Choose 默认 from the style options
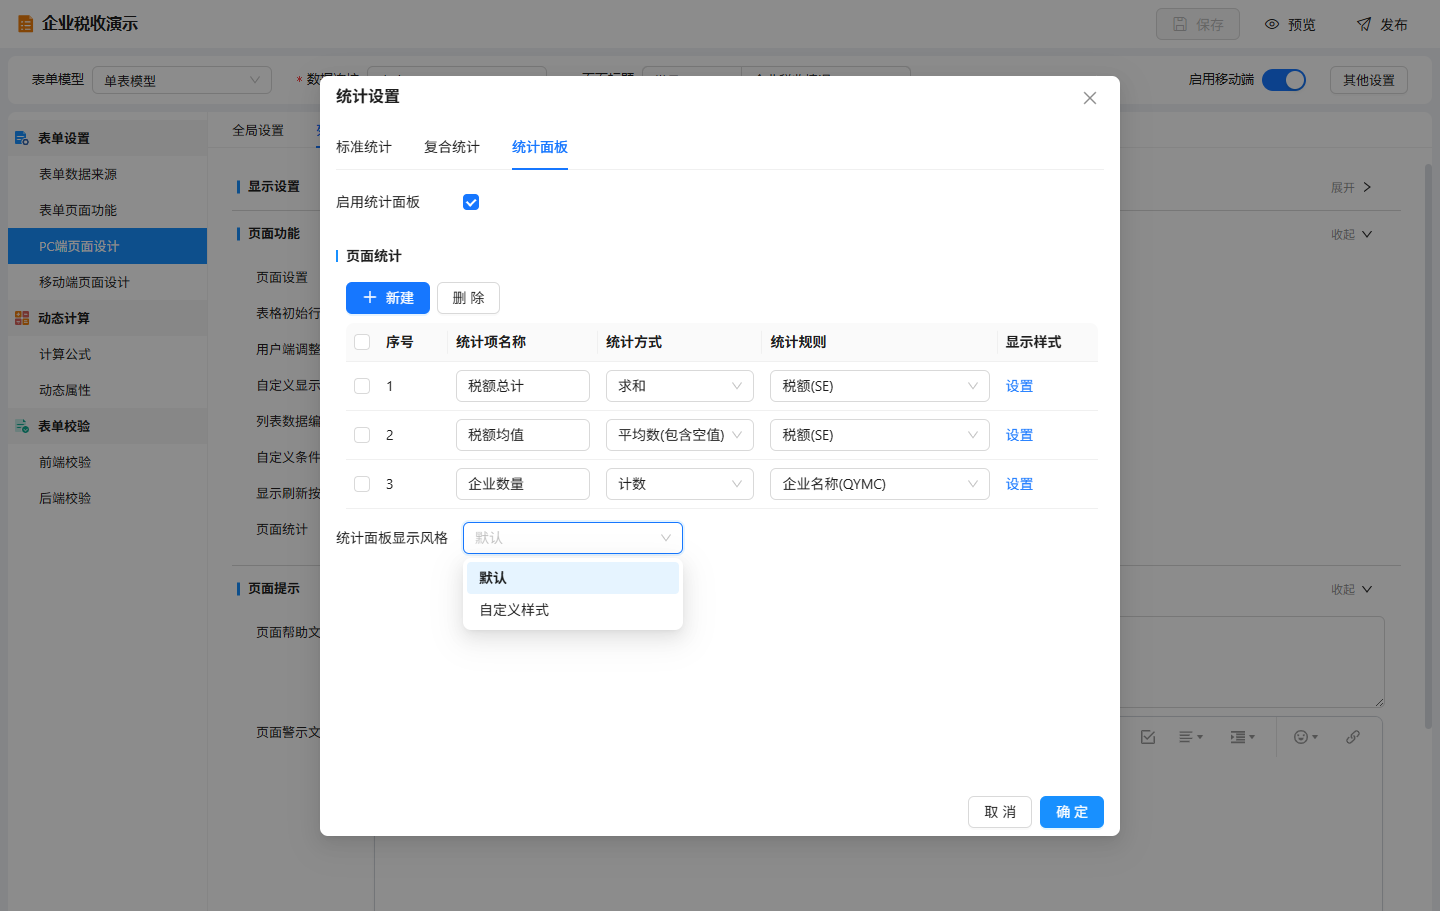The width and height of the screenshot is (1440, 911). click(573, 578)
